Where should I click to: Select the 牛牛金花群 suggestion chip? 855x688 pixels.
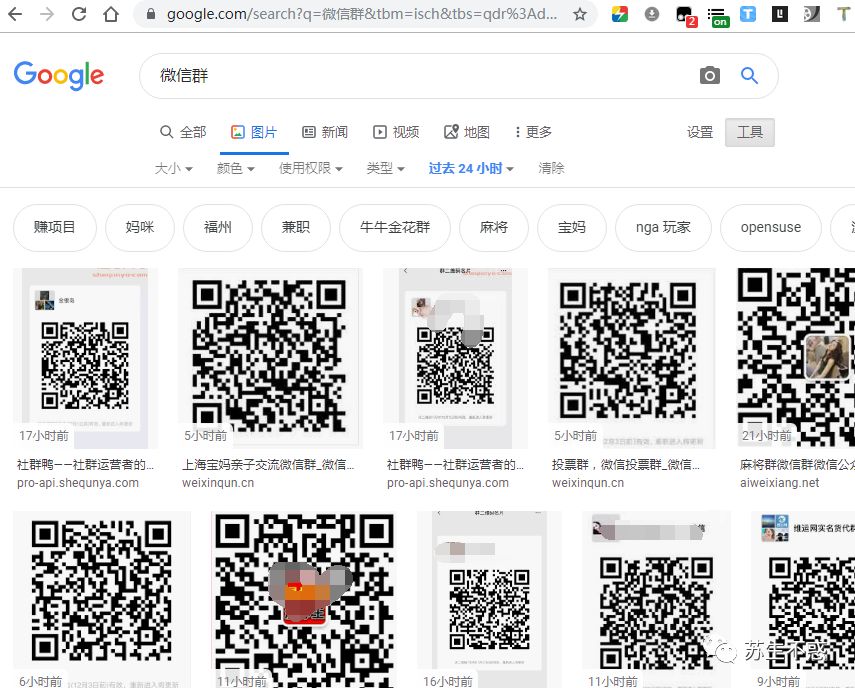395,227
